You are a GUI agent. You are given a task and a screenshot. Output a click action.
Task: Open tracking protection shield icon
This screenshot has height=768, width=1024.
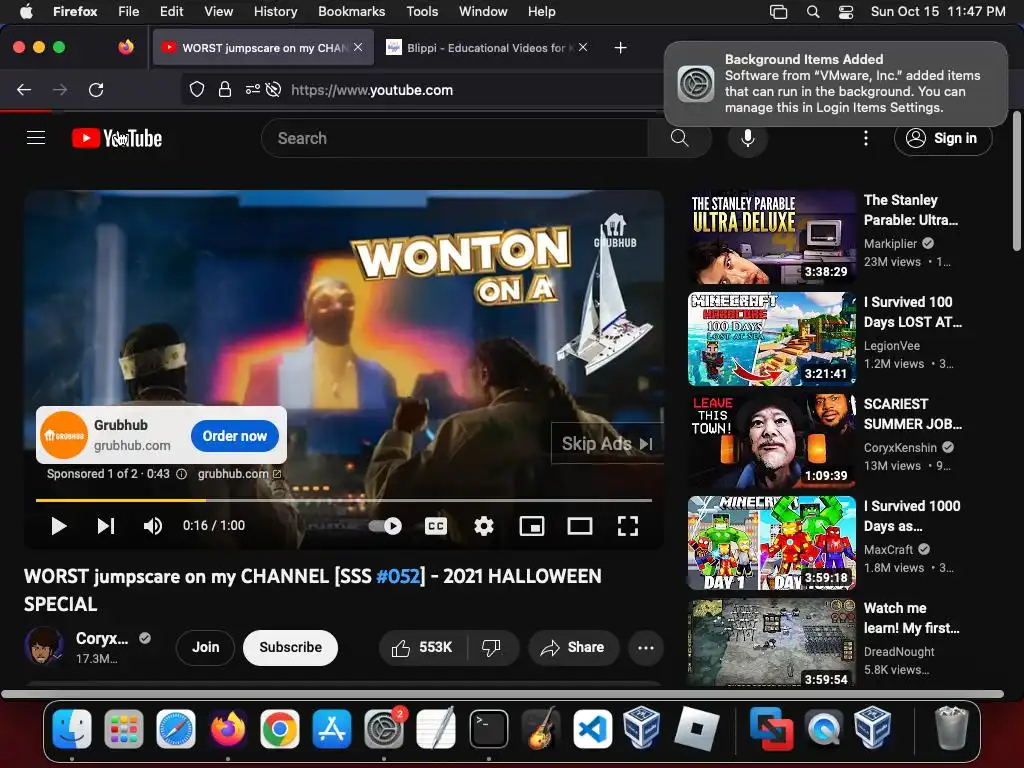[x=197, y=89]
